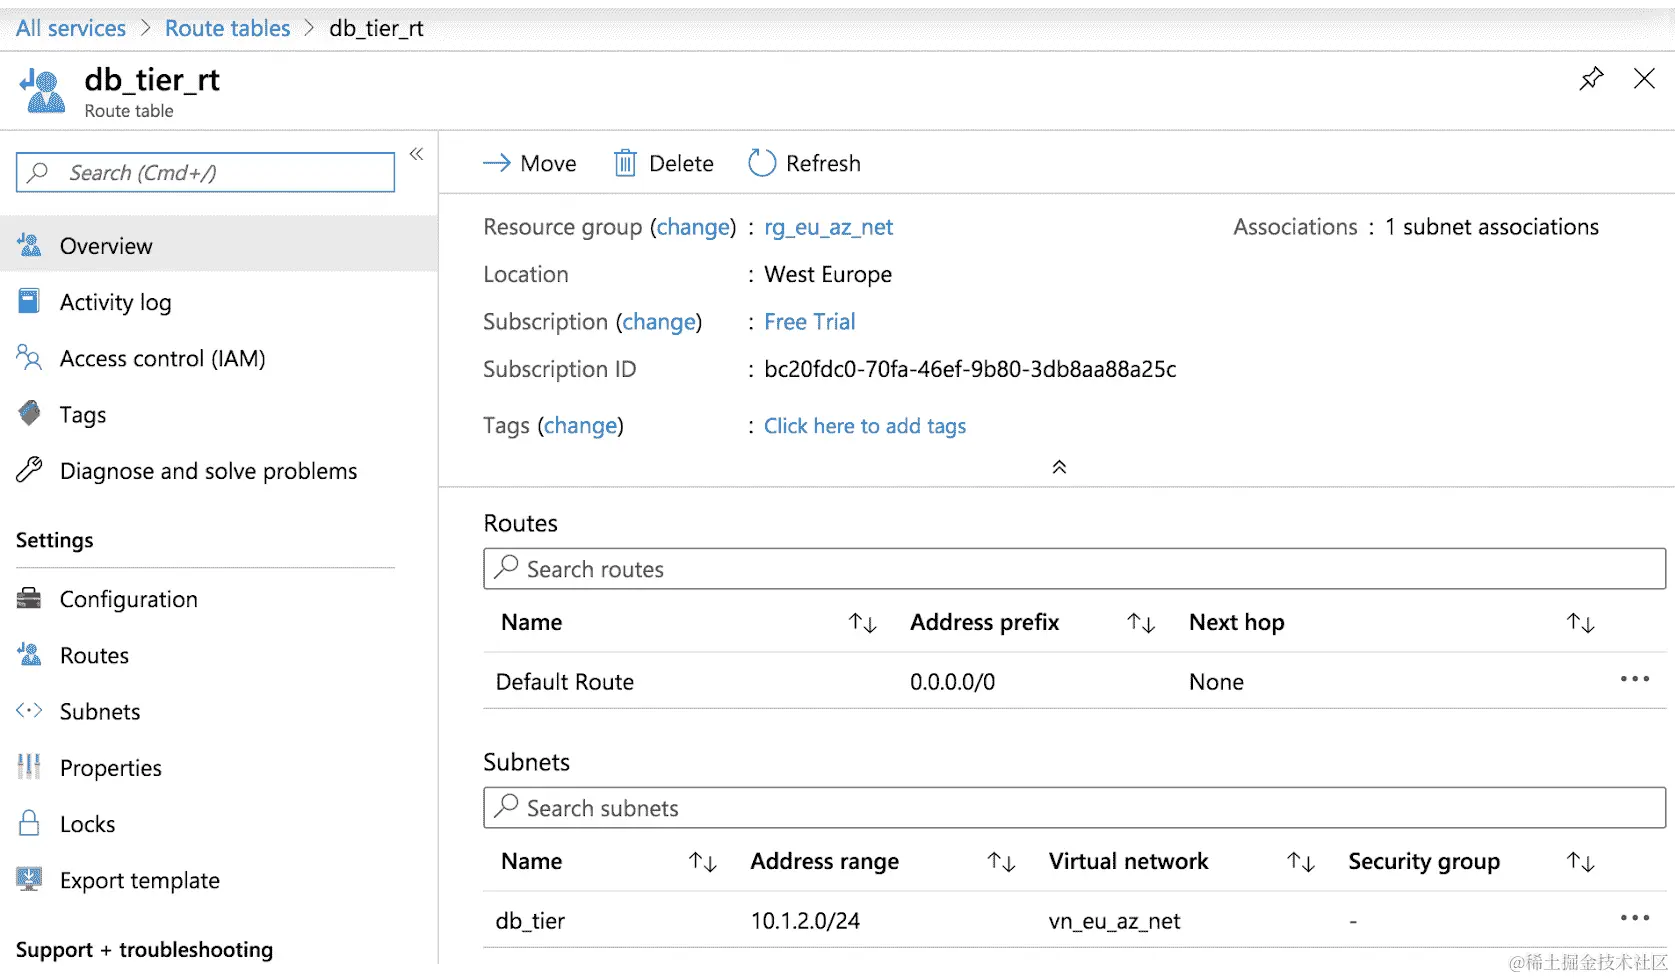Click change next to Tags
Image resolution: width=1675 pixels, height=979 pixels.
(x=580, y=426)
